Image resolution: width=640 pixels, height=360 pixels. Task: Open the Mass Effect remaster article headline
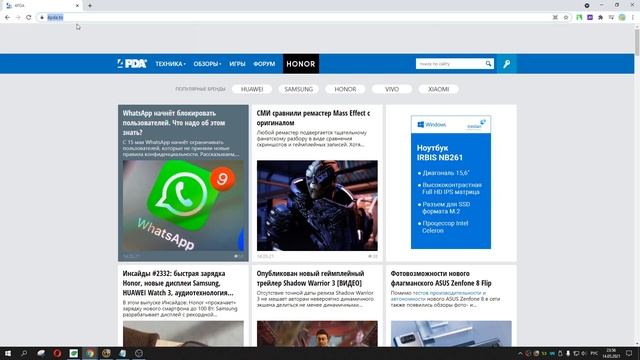(x=313, y=118)
